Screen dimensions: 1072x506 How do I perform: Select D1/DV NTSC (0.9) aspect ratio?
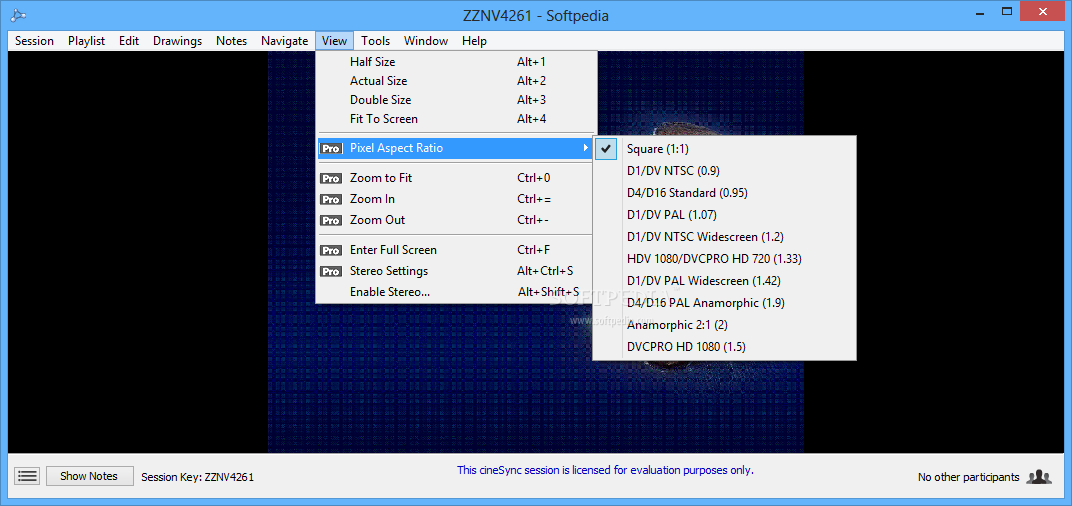tap(724, 171)
